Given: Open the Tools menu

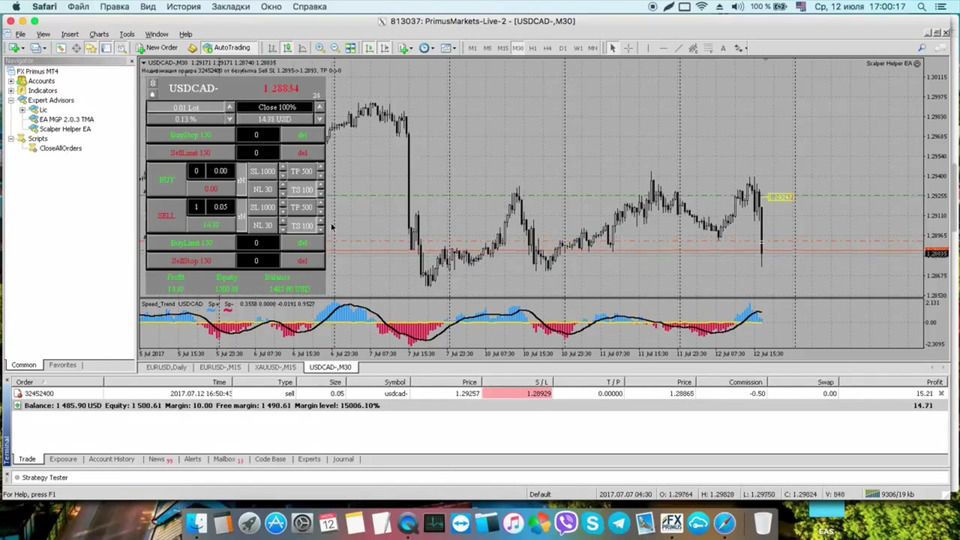Looking at the screenshot, I should coord(127,34).
